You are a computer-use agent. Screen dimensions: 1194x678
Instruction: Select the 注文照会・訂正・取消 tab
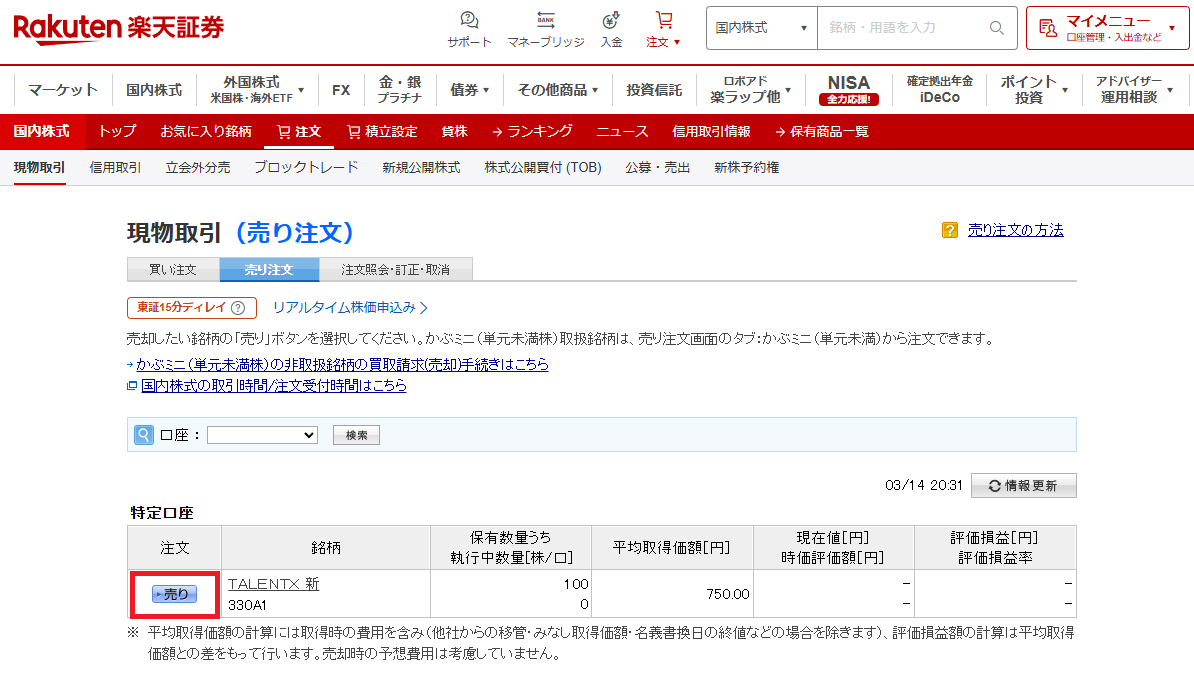(395, 270)
